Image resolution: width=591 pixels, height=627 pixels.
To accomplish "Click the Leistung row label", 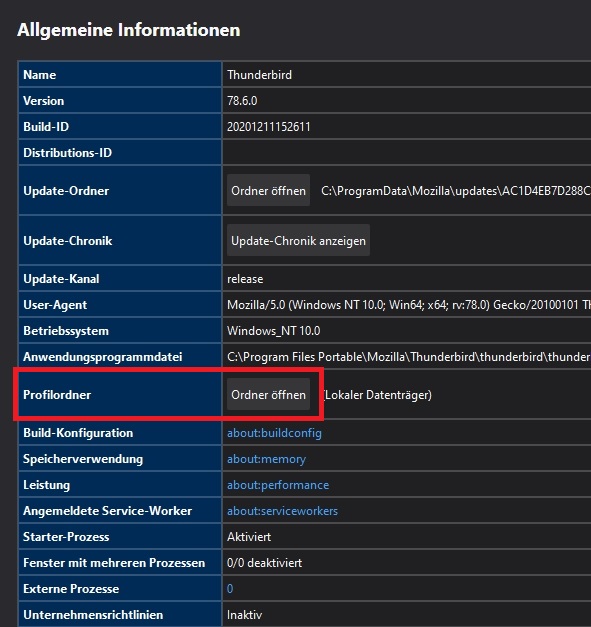I will [46, 485].
